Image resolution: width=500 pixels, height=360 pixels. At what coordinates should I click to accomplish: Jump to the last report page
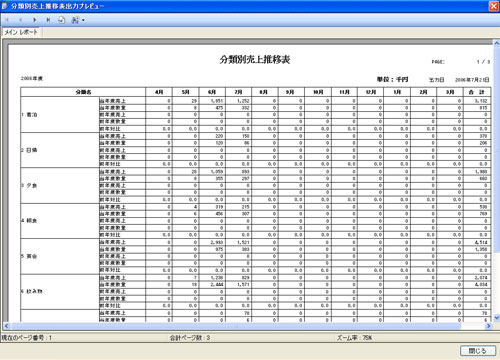pos(48,20)
